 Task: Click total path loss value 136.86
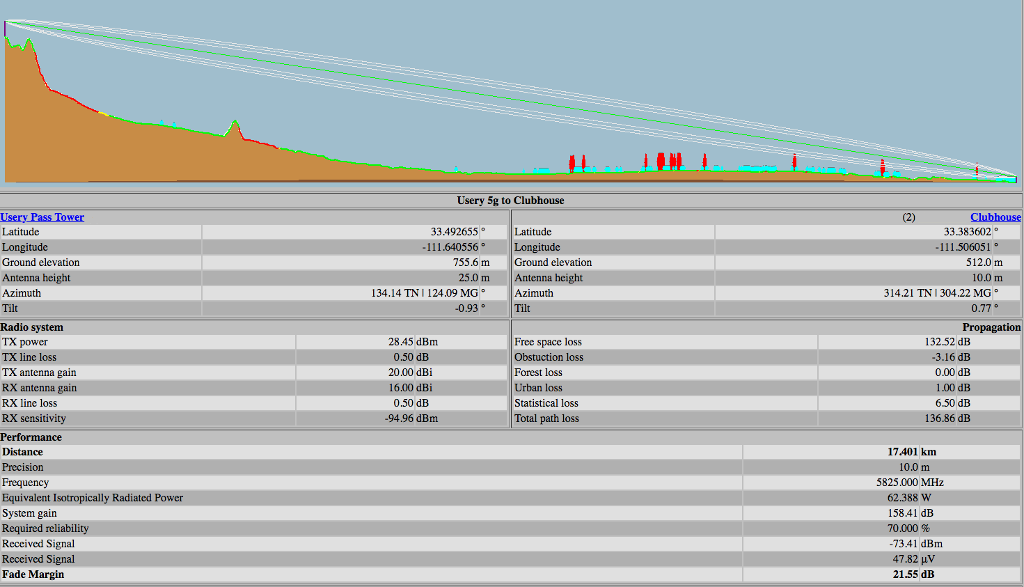click(x=940, y=418)
